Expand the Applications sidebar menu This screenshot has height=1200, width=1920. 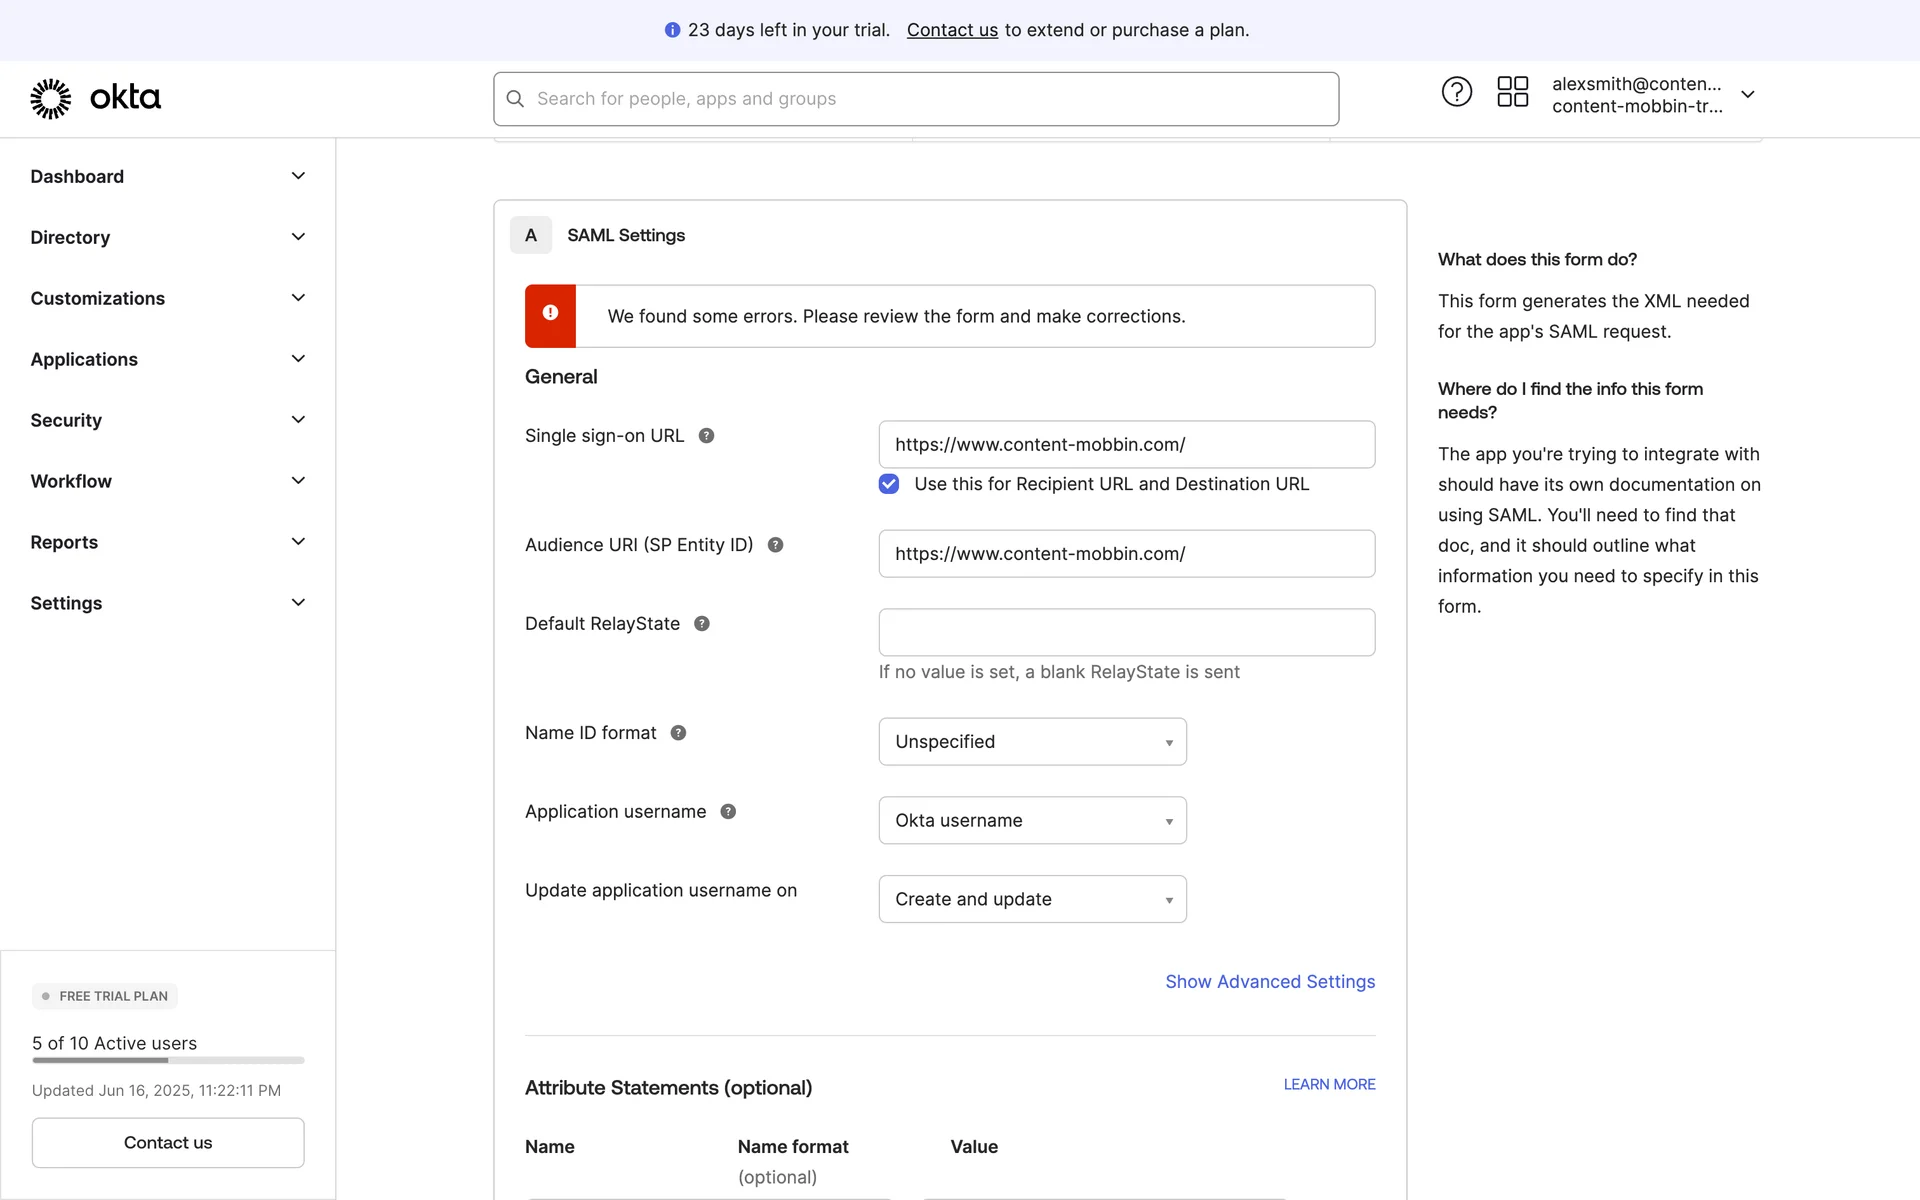point(167,359)
